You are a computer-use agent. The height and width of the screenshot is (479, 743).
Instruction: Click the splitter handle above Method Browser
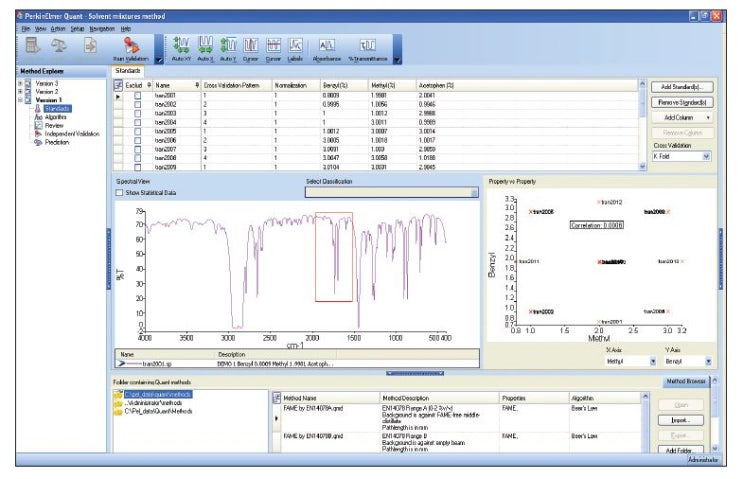[415, 373]
